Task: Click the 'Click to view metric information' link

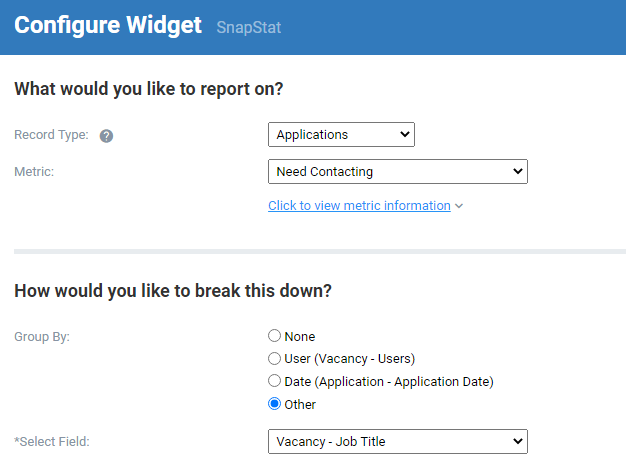Action: pyautogui.click(x=359, y=206)
